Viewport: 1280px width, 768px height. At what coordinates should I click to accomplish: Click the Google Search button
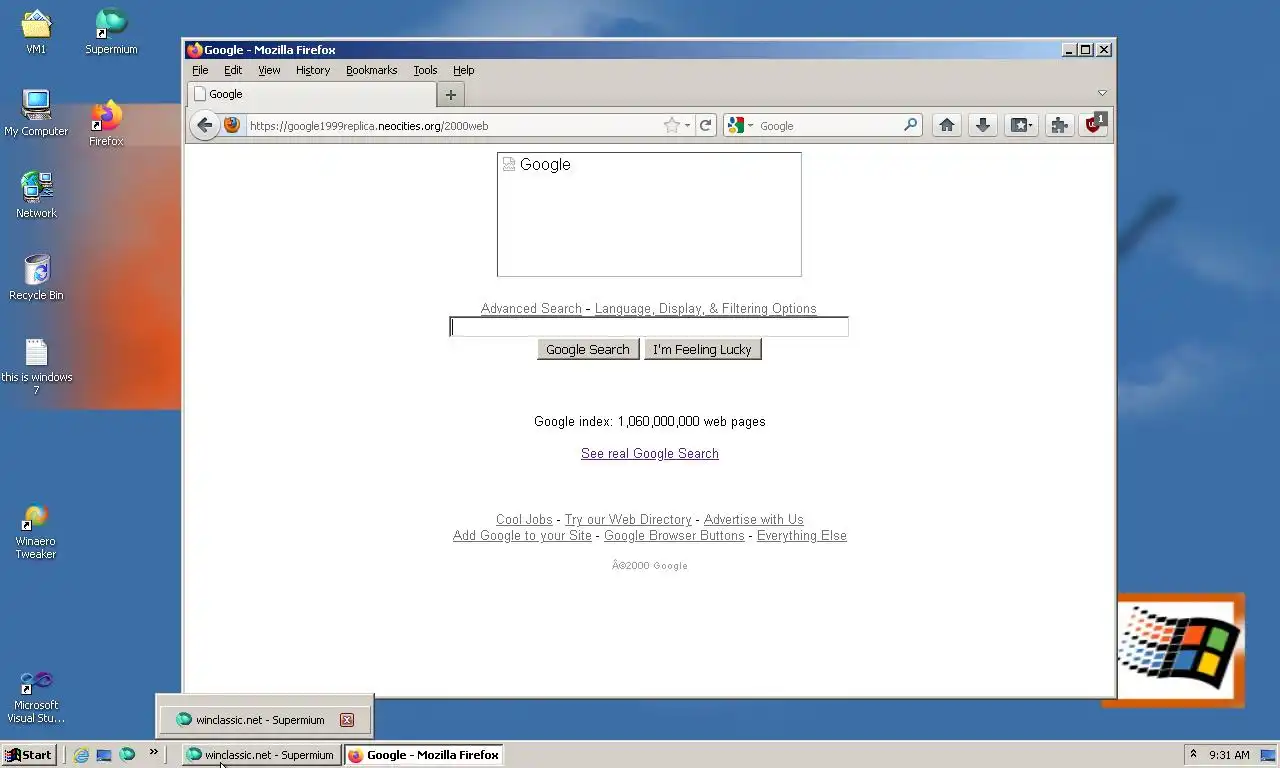pyautogui.click(x=588, y=349)
